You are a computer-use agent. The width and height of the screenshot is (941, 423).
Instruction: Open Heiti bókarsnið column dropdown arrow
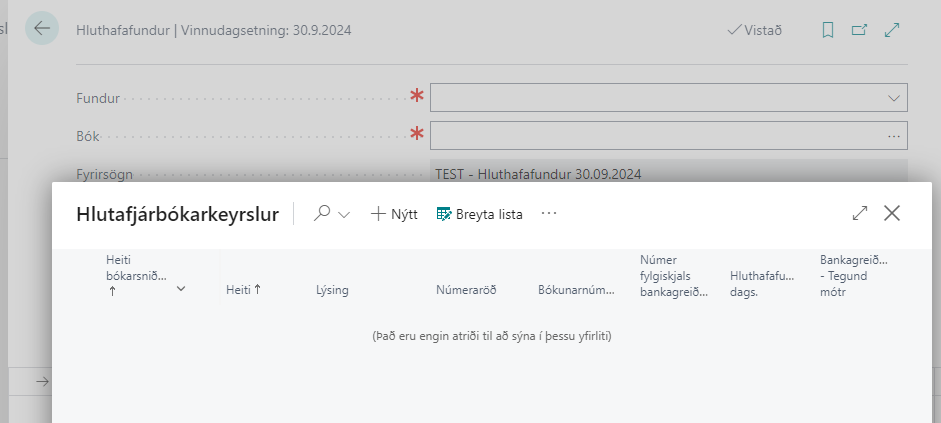[181, 289]
